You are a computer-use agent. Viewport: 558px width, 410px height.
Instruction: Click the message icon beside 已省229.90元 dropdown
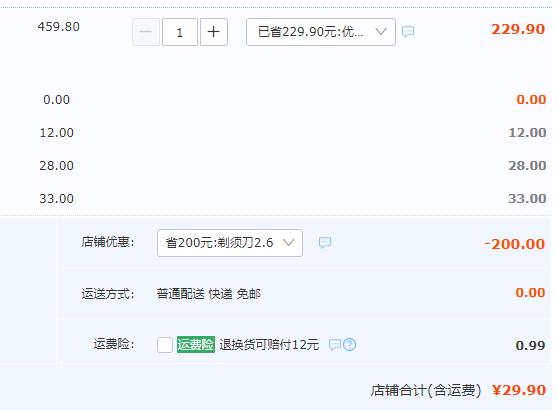pyautogui.click(x=408, y=32)
